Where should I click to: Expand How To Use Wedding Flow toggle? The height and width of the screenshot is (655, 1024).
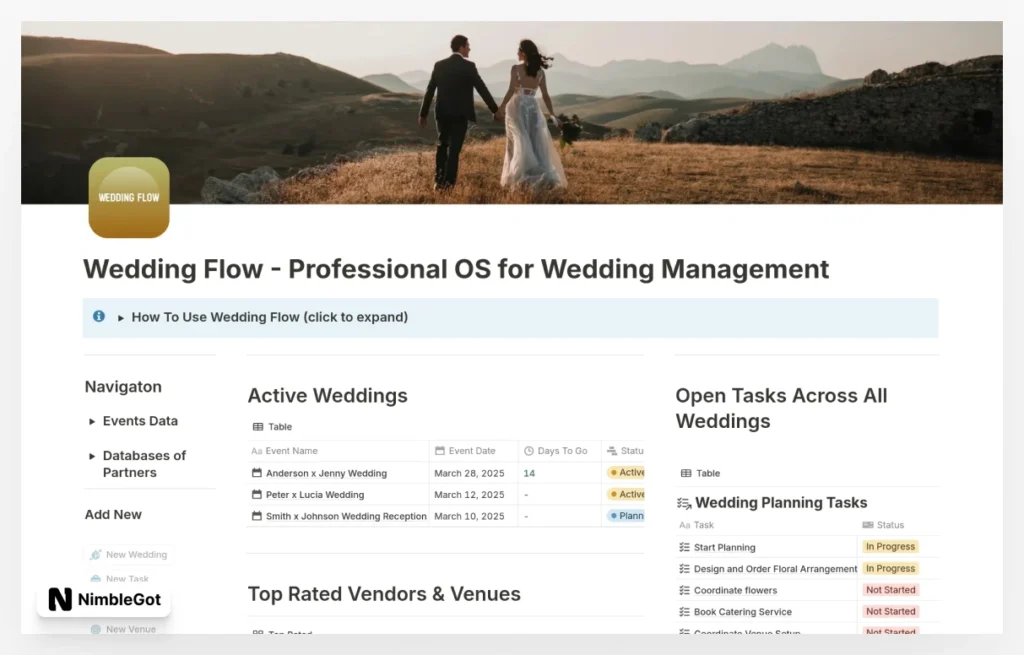pyautogui.click(x=121, y=318)
